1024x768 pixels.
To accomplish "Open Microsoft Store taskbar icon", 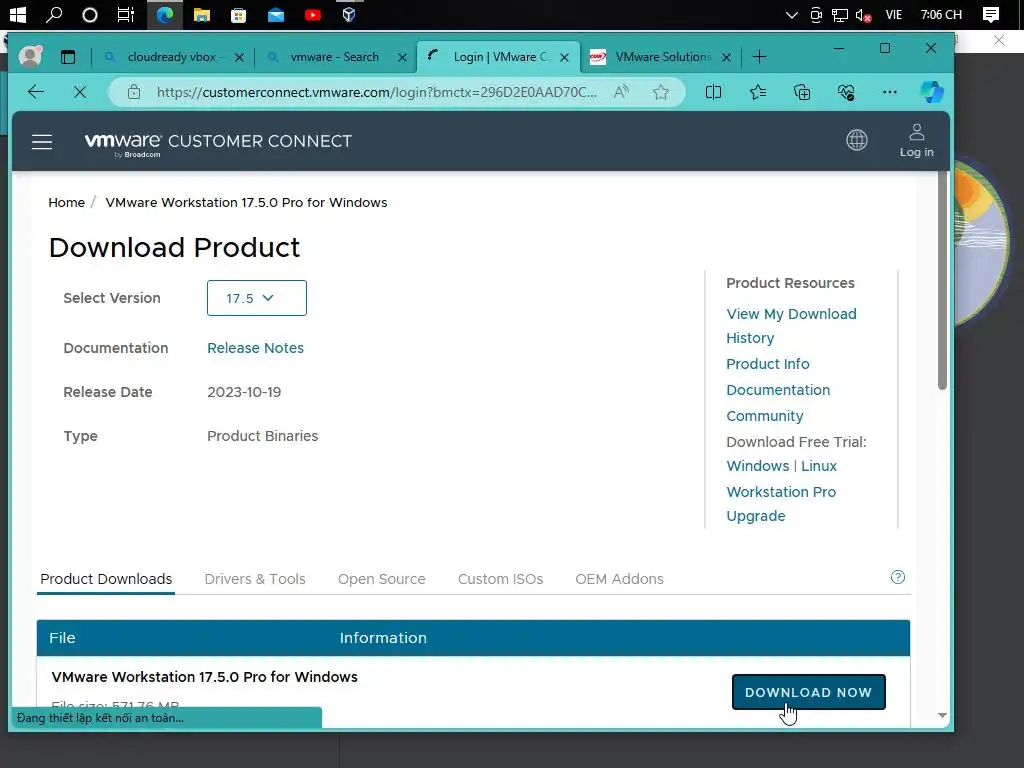I will click(238, 14).
